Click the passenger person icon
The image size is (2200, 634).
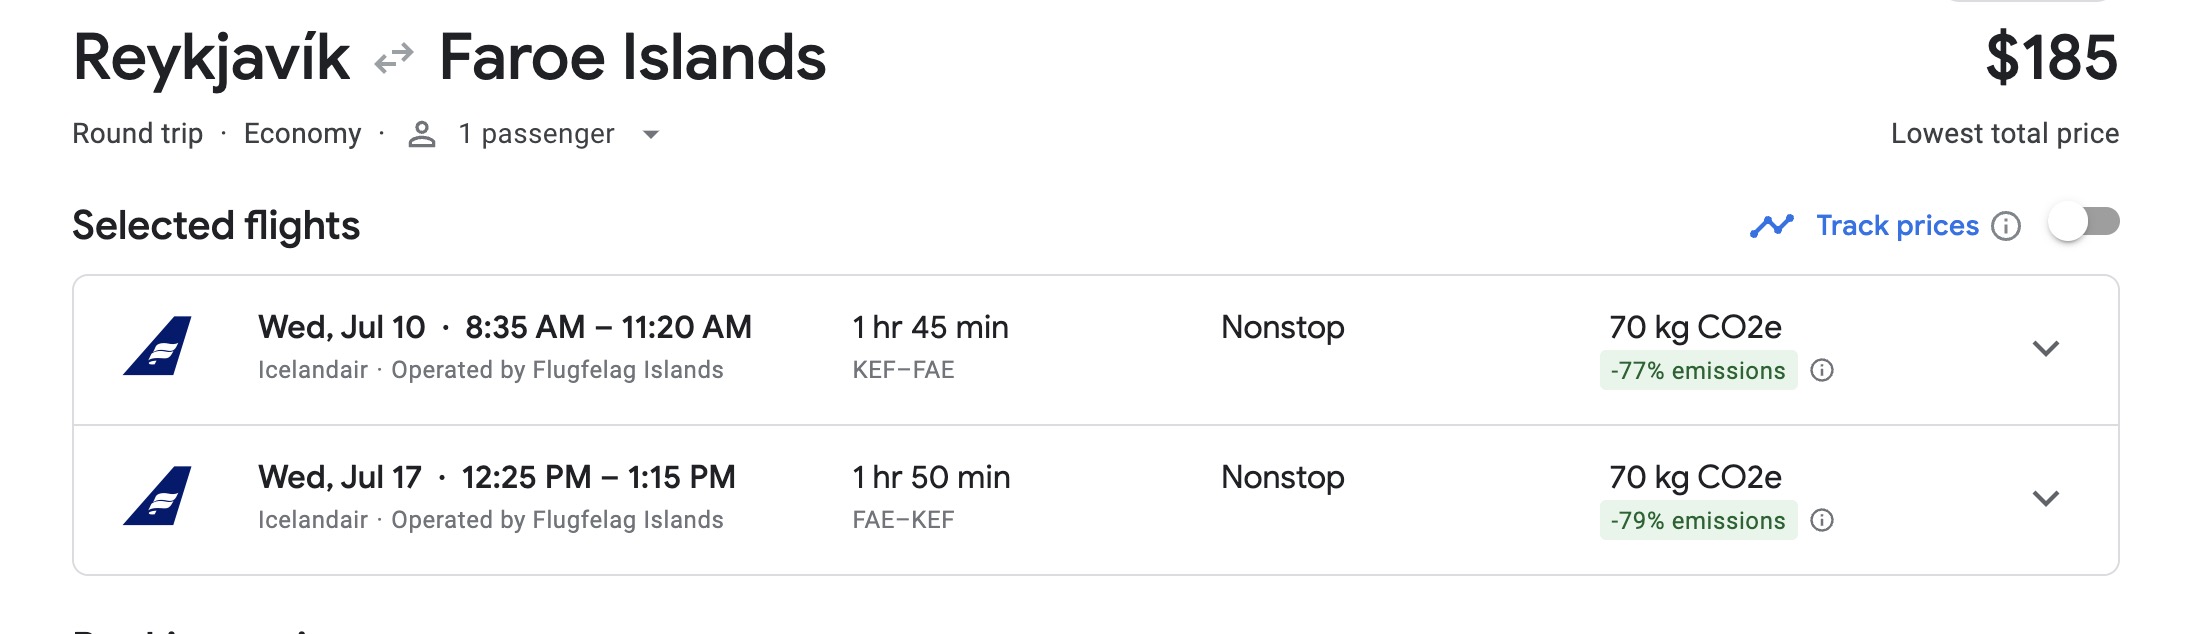click(421, 133)
